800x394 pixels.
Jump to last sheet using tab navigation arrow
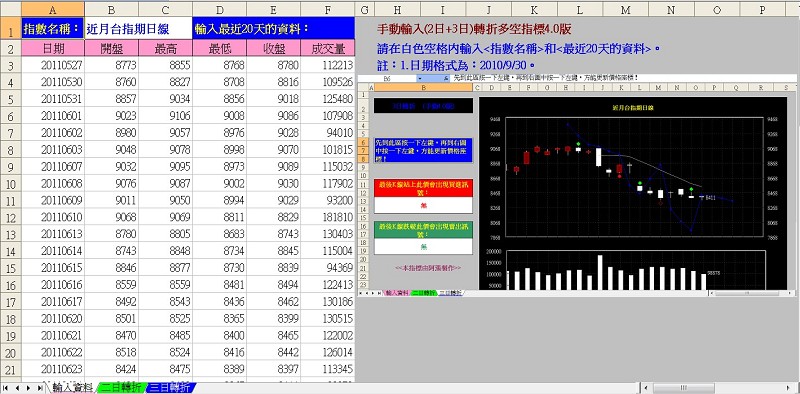point(40,388)
